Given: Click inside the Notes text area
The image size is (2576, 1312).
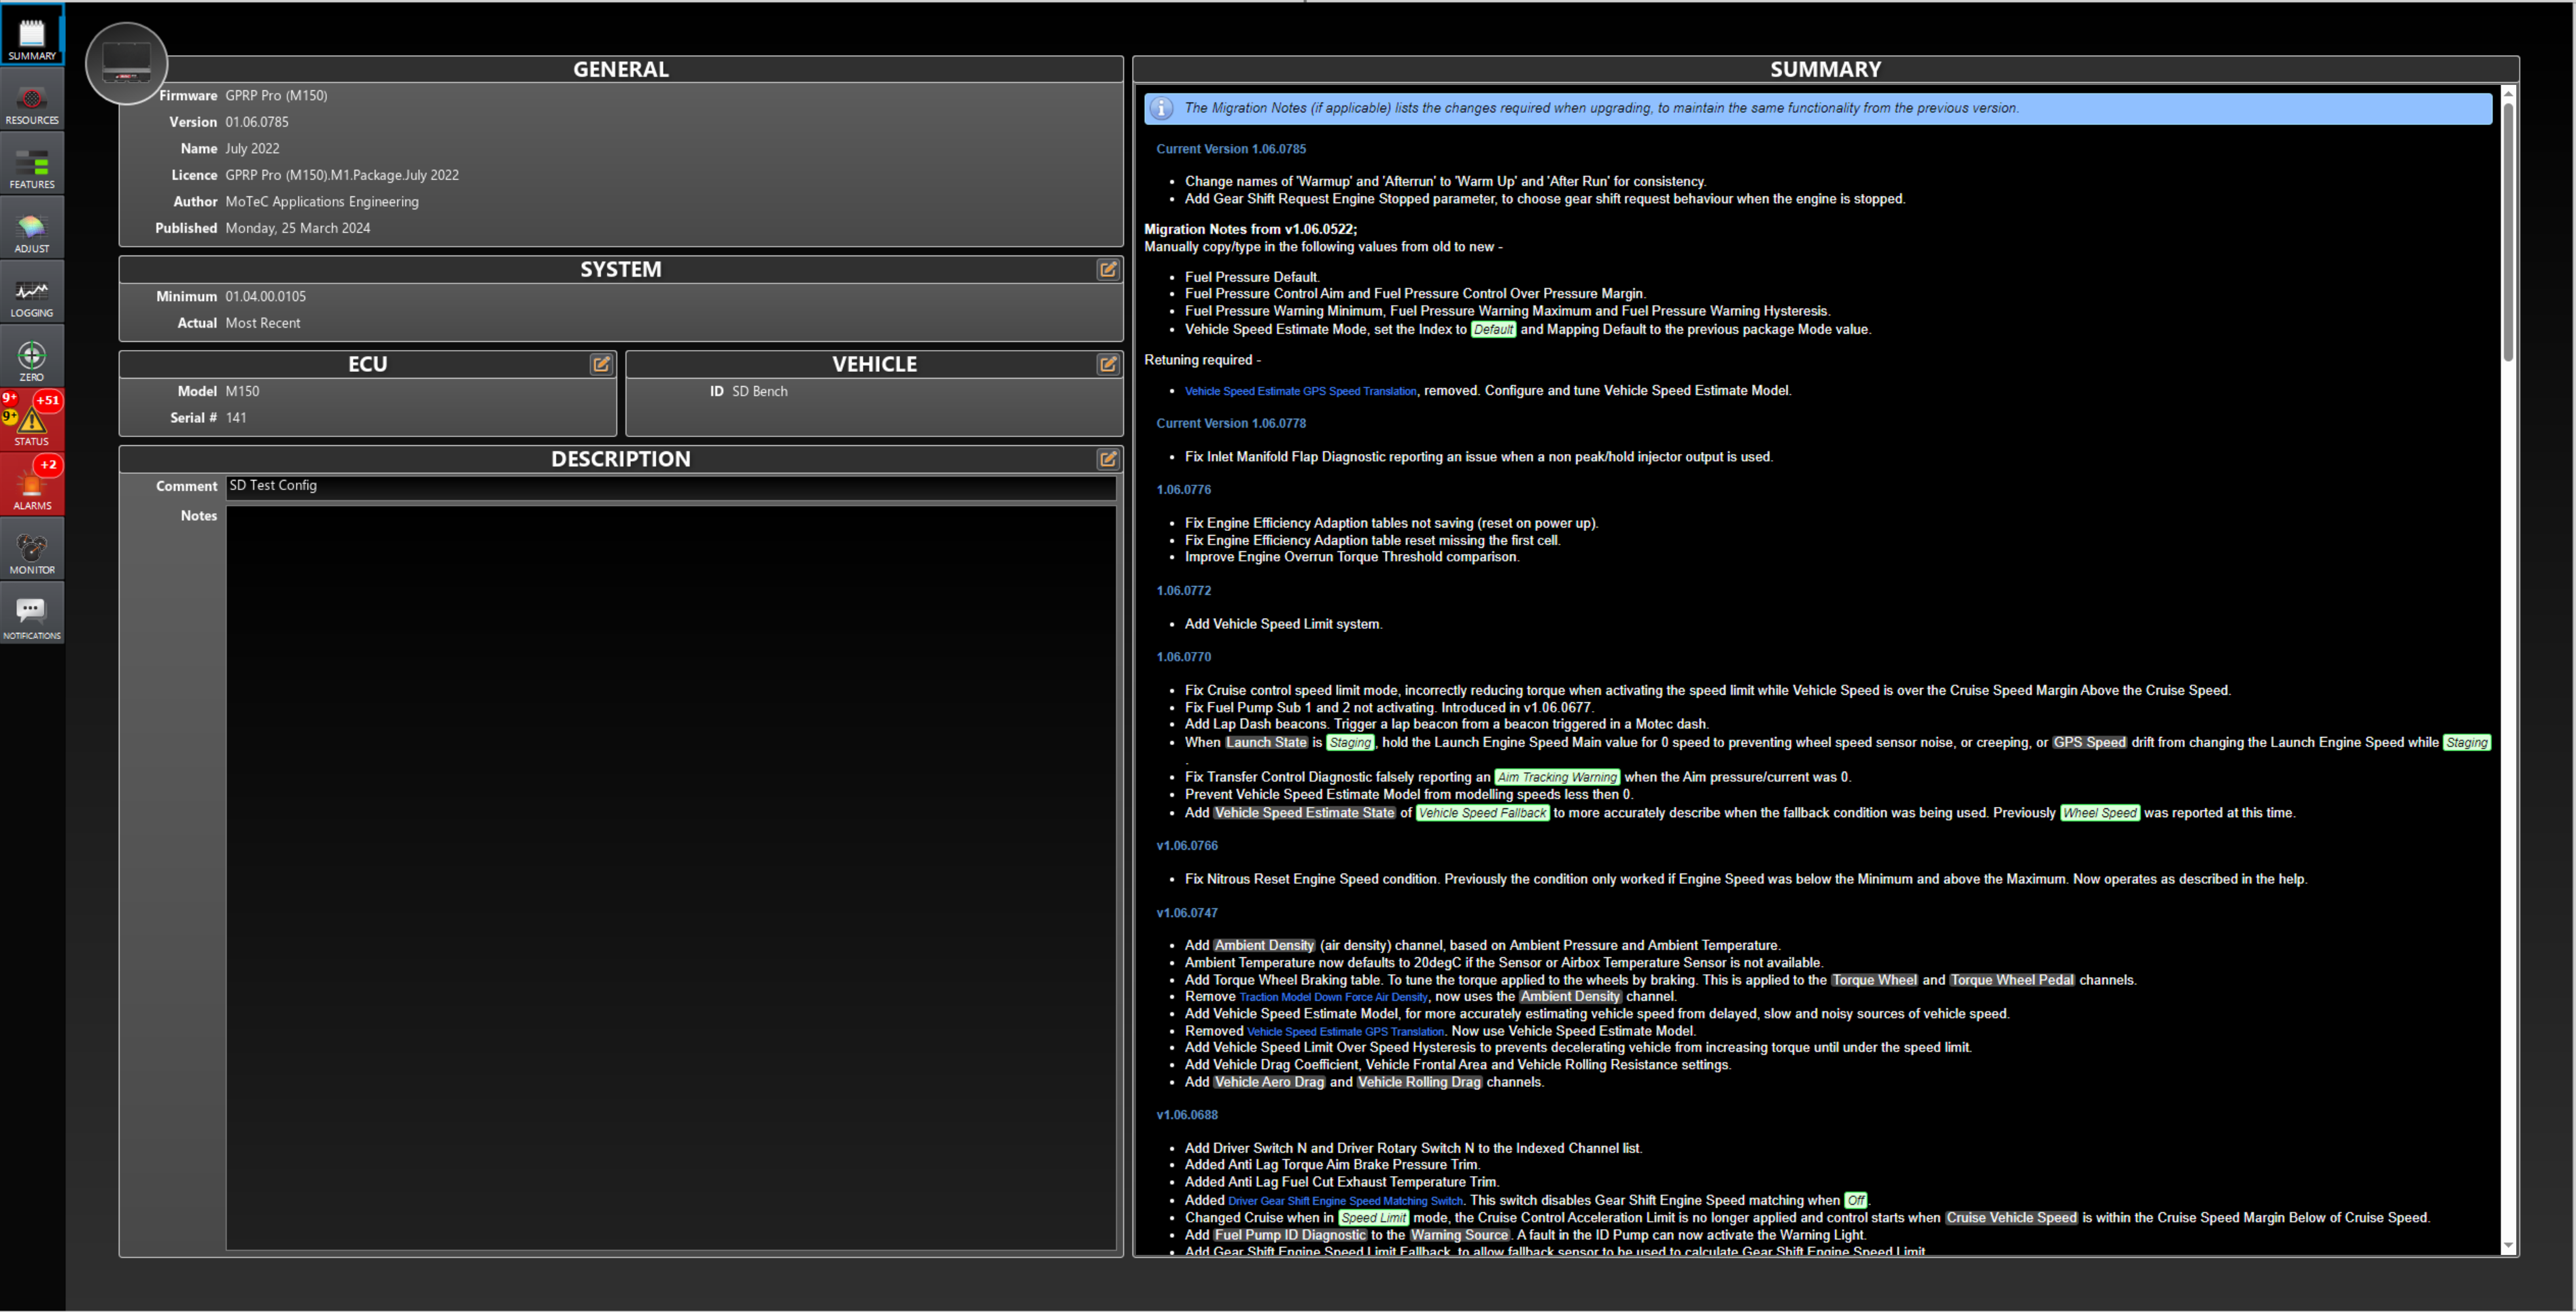Looking at the screenshot, I should [670, 877].
